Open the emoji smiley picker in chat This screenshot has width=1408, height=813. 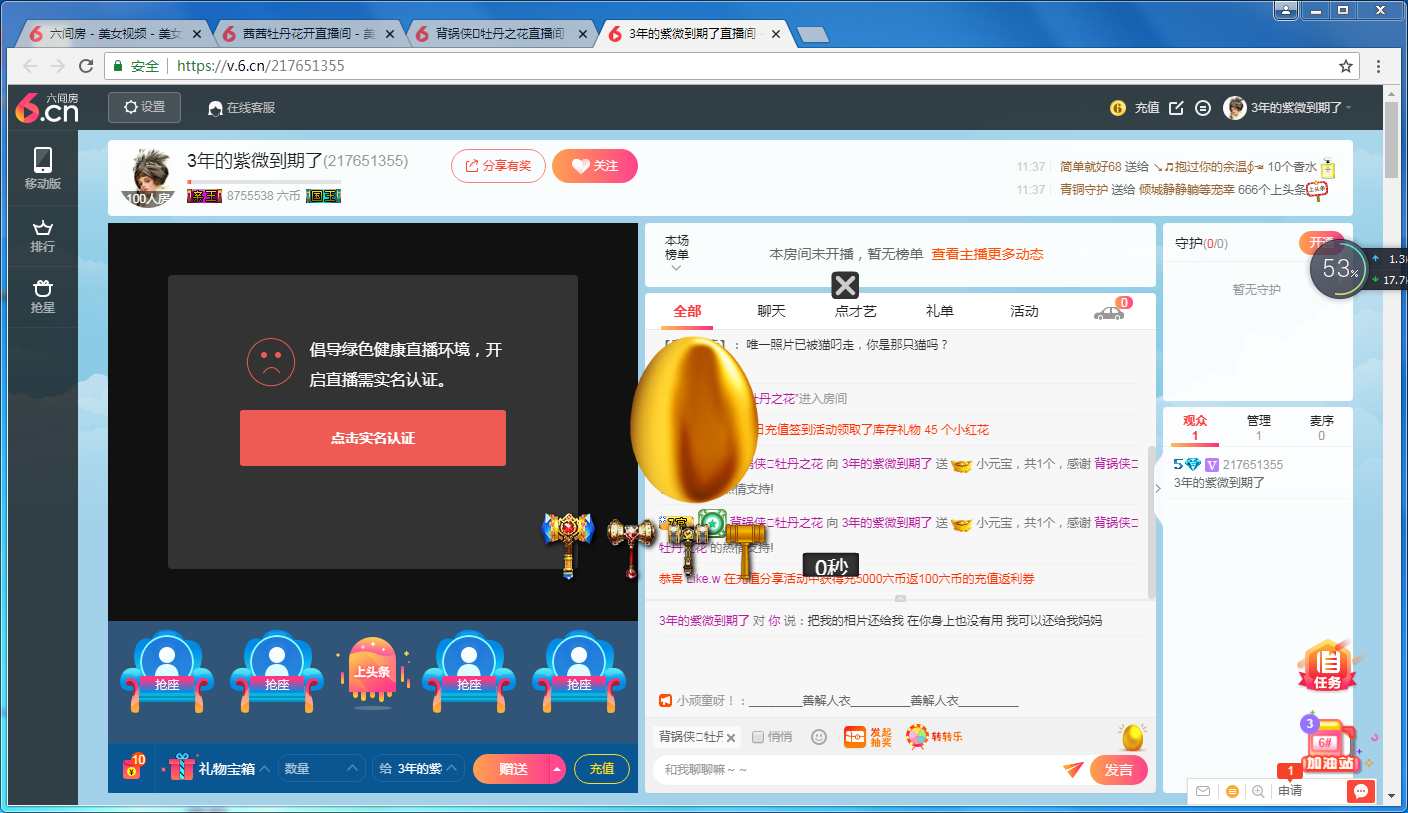(x=819, y=737)
